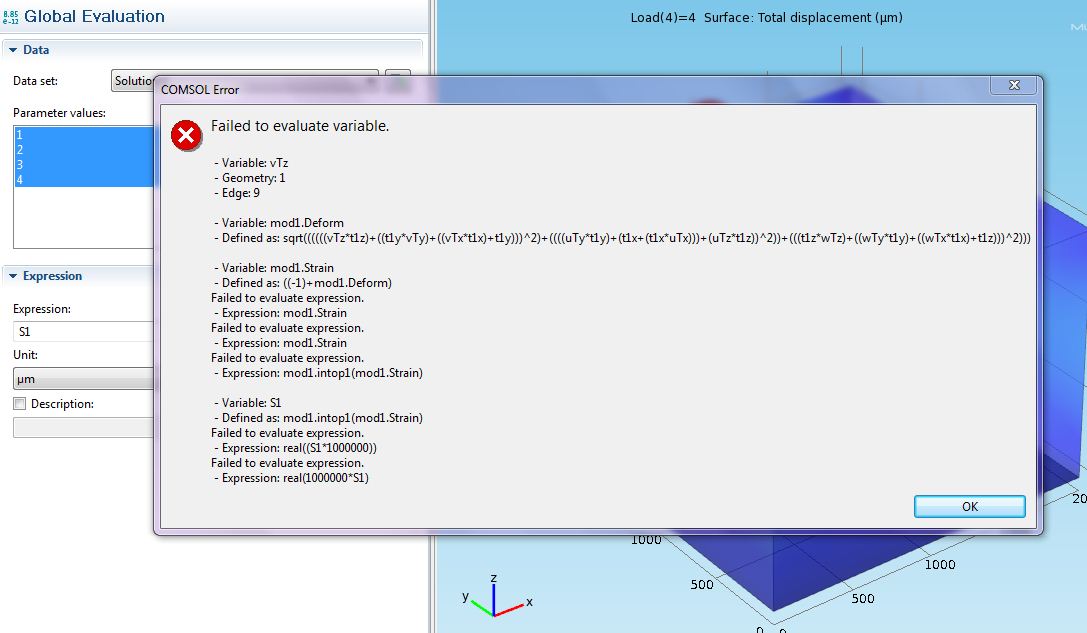Close the COMSOL Error dialog with X
Viewport: 1087px width, 633px height.
(x=1013, y=85)
